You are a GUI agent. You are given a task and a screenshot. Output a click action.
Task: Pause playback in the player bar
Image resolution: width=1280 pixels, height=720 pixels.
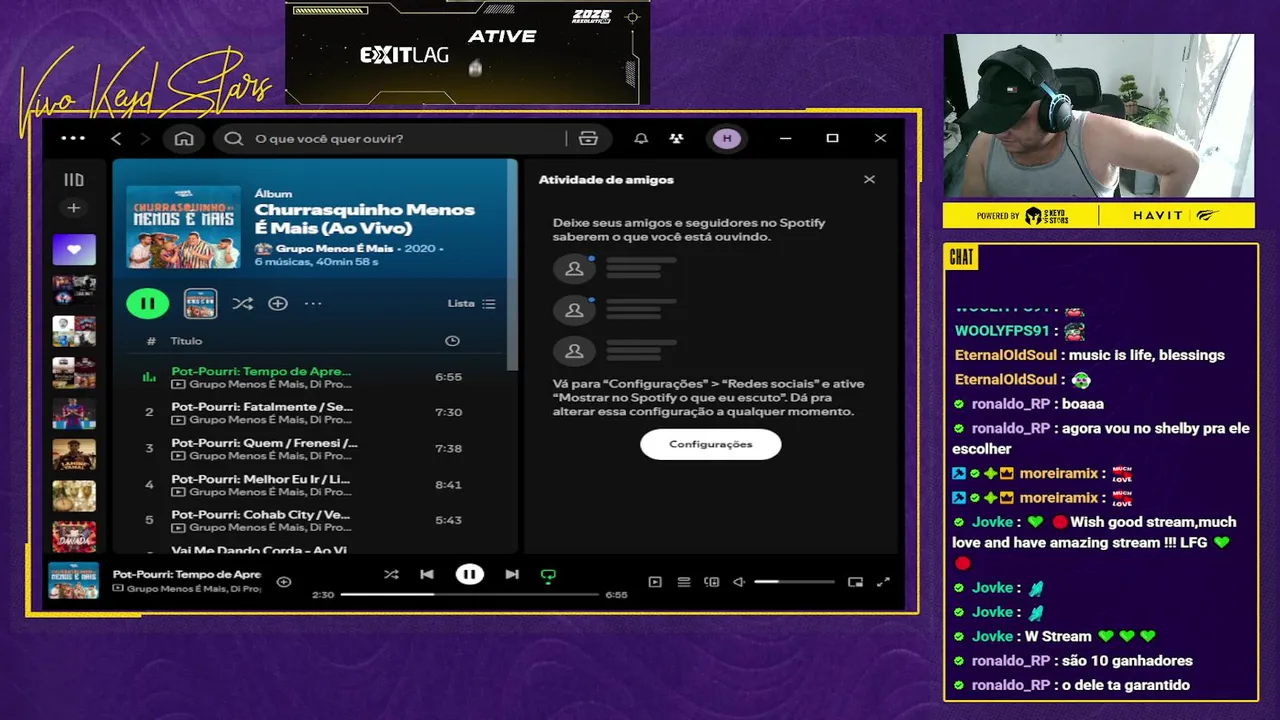coord(469,574)
